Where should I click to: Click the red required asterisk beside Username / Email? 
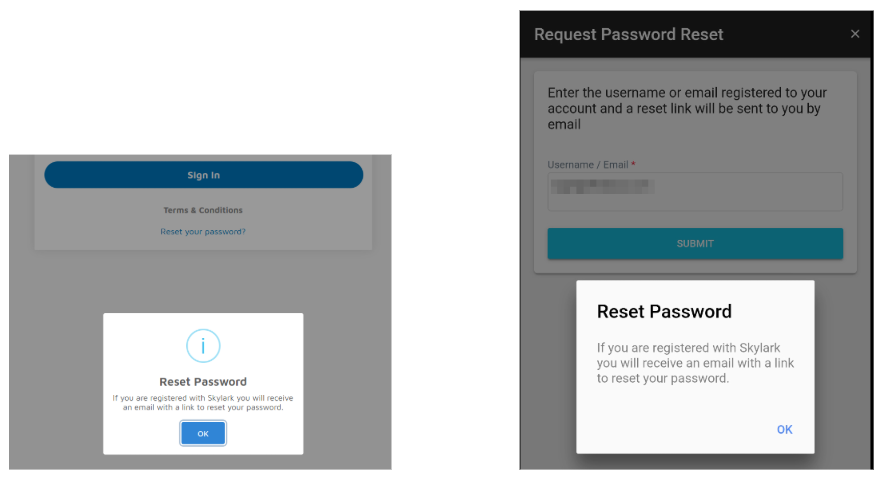[633, 164]
